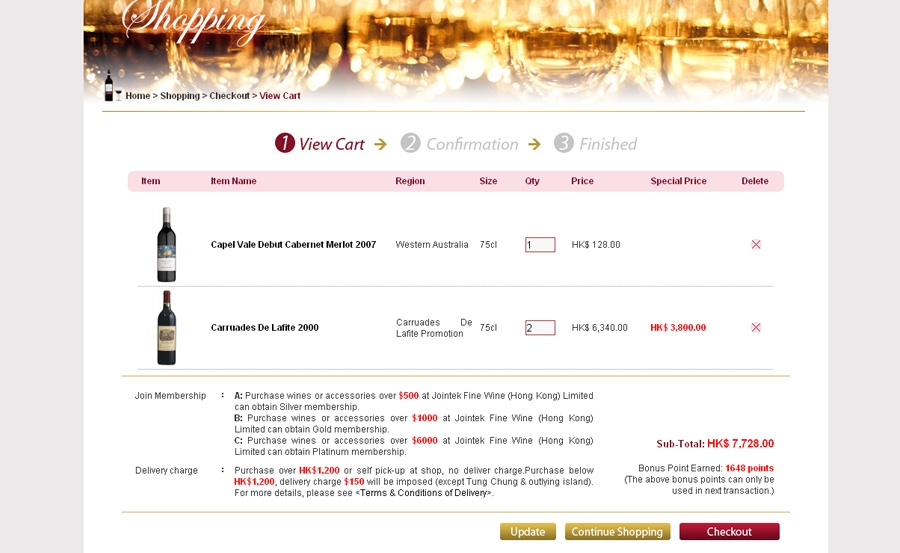Click the Region column header
900x553 pixels.
point(410,181)
